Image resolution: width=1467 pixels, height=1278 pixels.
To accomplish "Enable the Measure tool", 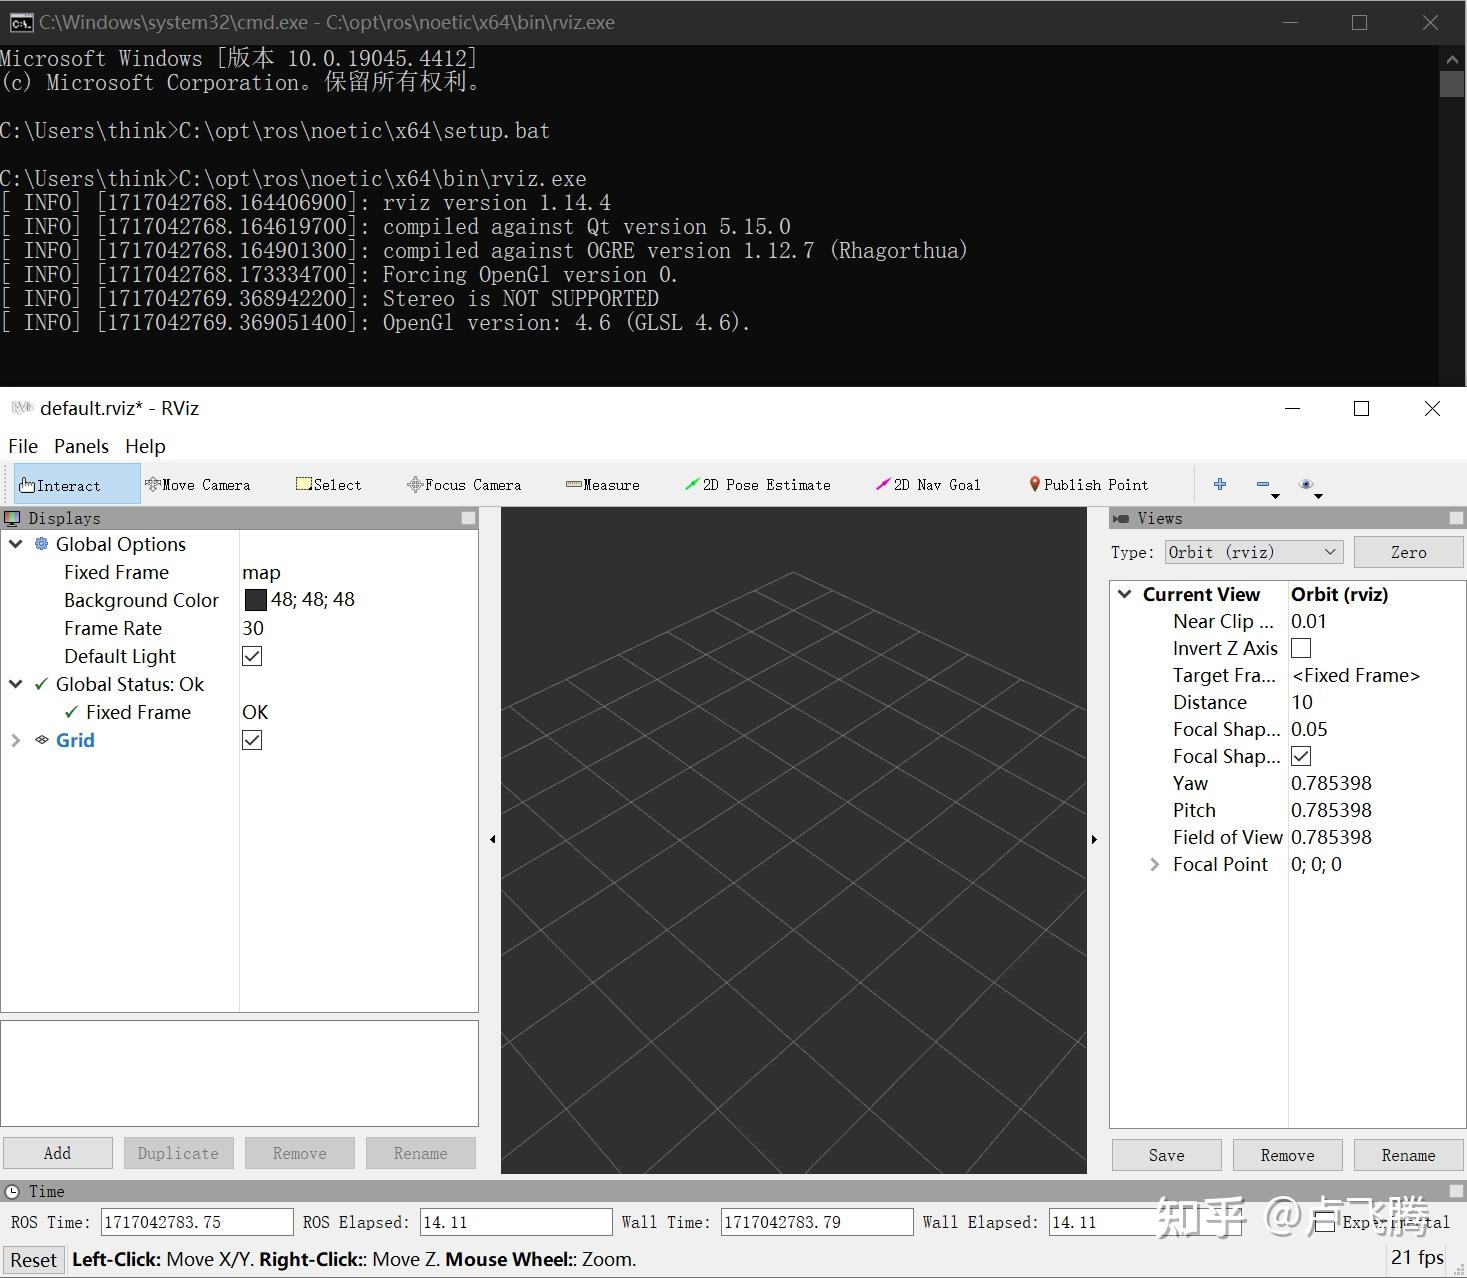I will 603,485.
